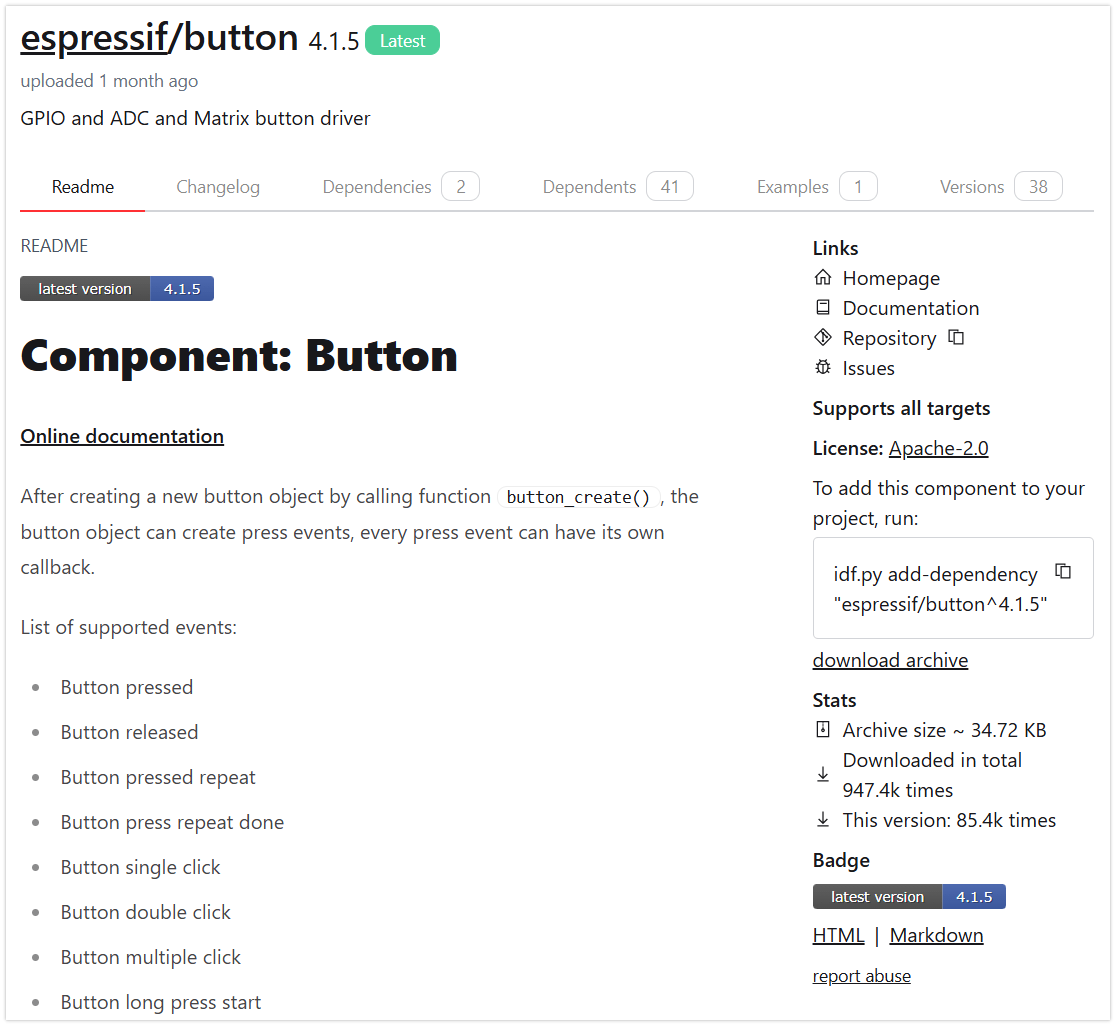
Task: Click the Homepage house icon
Action: 822,277
